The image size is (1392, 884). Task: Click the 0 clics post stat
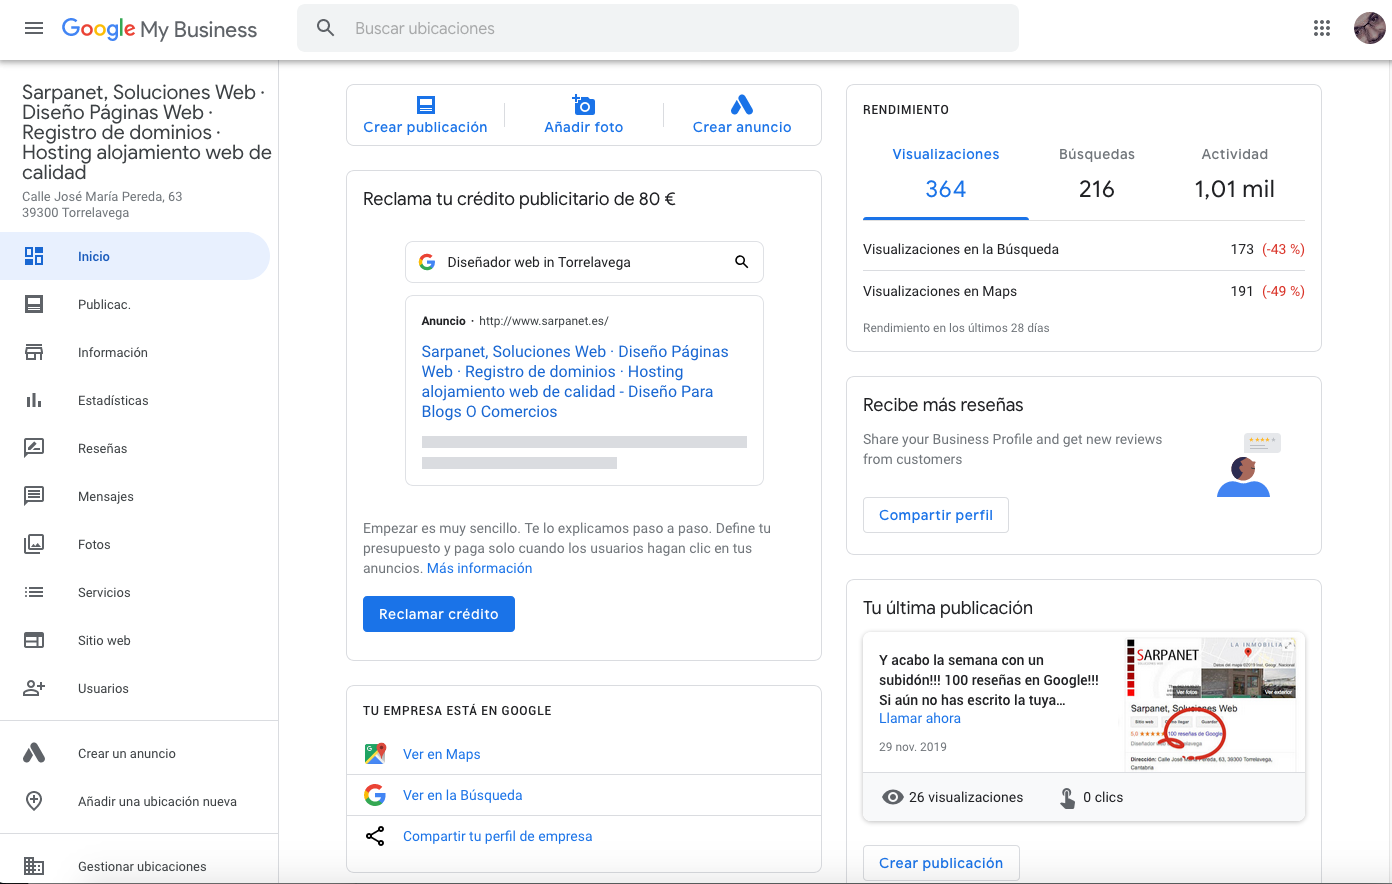tap(1092, 797)
